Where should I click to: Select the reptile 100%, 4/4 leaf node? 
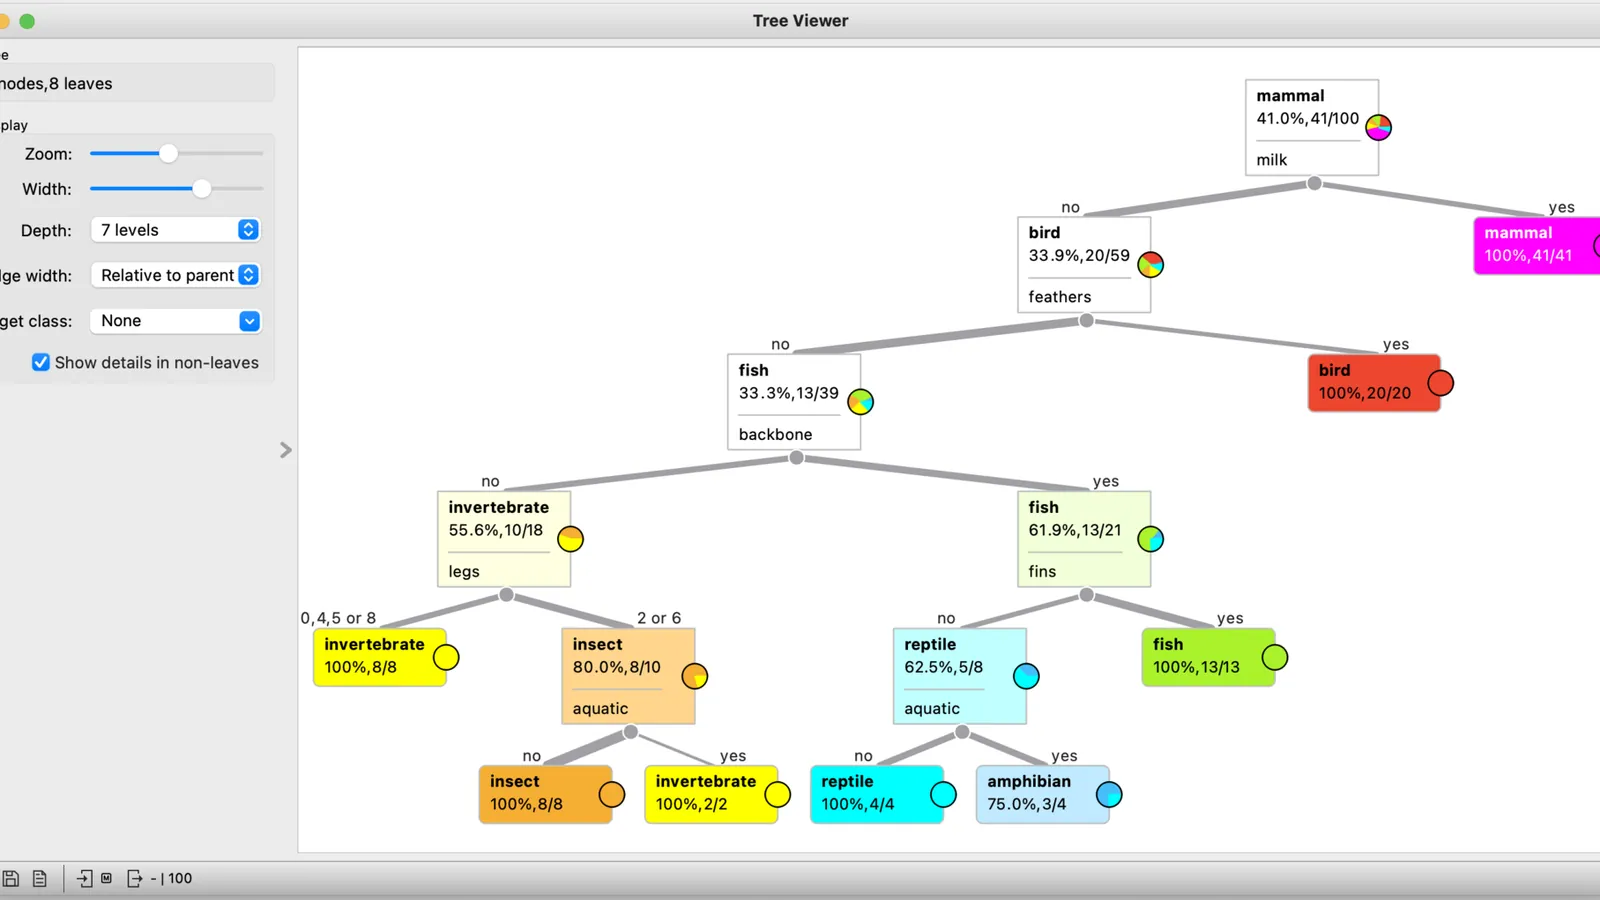point(877,794)
